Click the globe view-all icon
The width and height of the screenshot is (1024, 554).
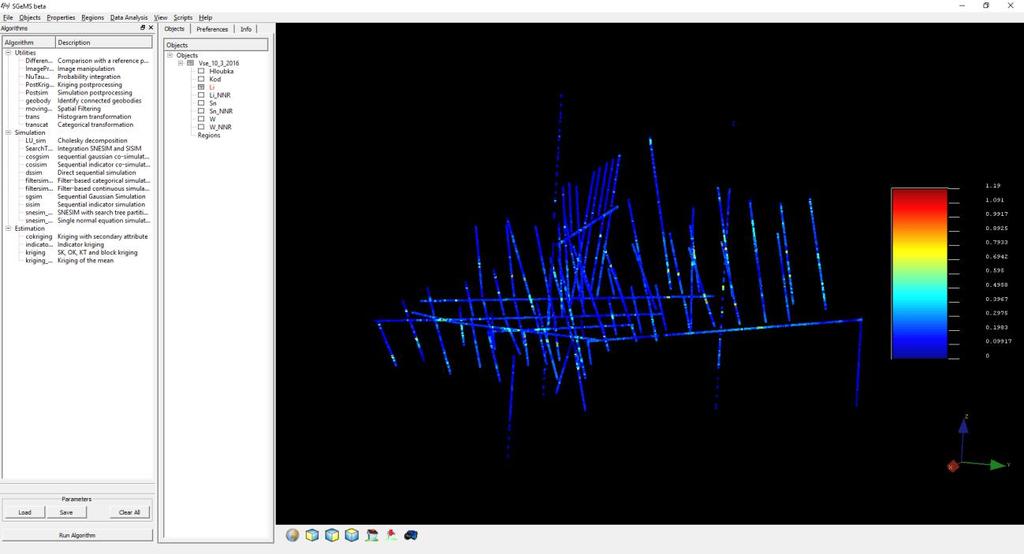[x=293, y=535]
